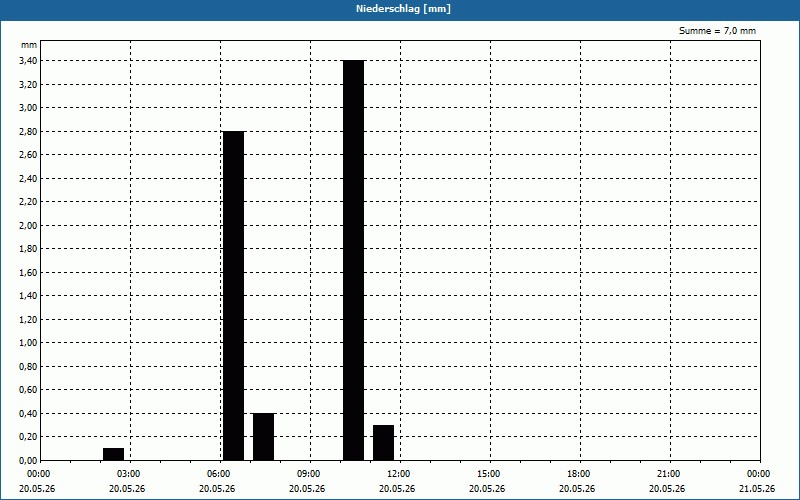Click the mm unit label on y-axis

(x=29, y=45)
